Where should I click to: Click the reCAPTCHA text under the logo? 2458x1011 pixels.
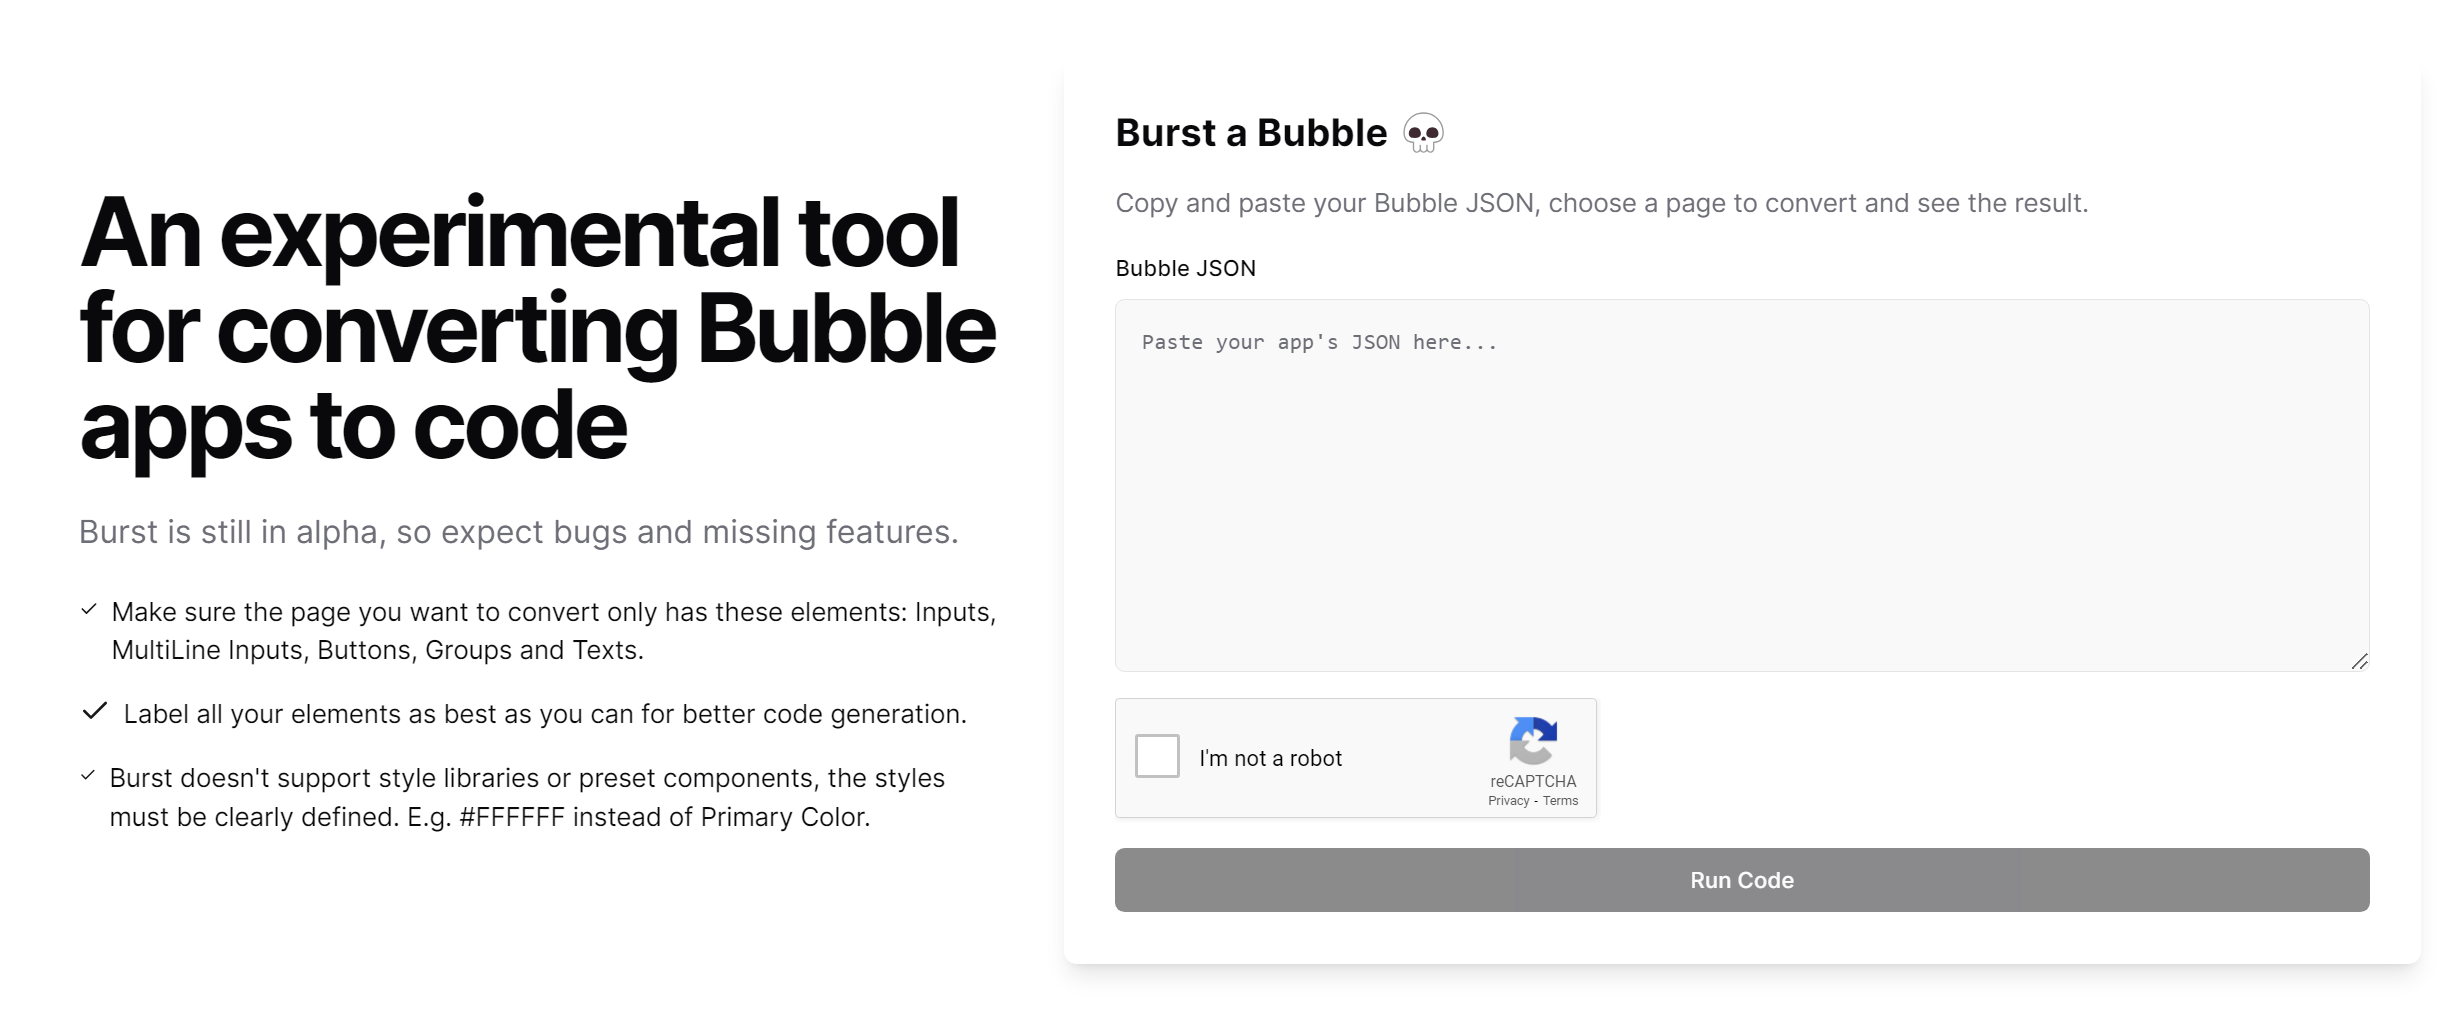point(1533,781)
